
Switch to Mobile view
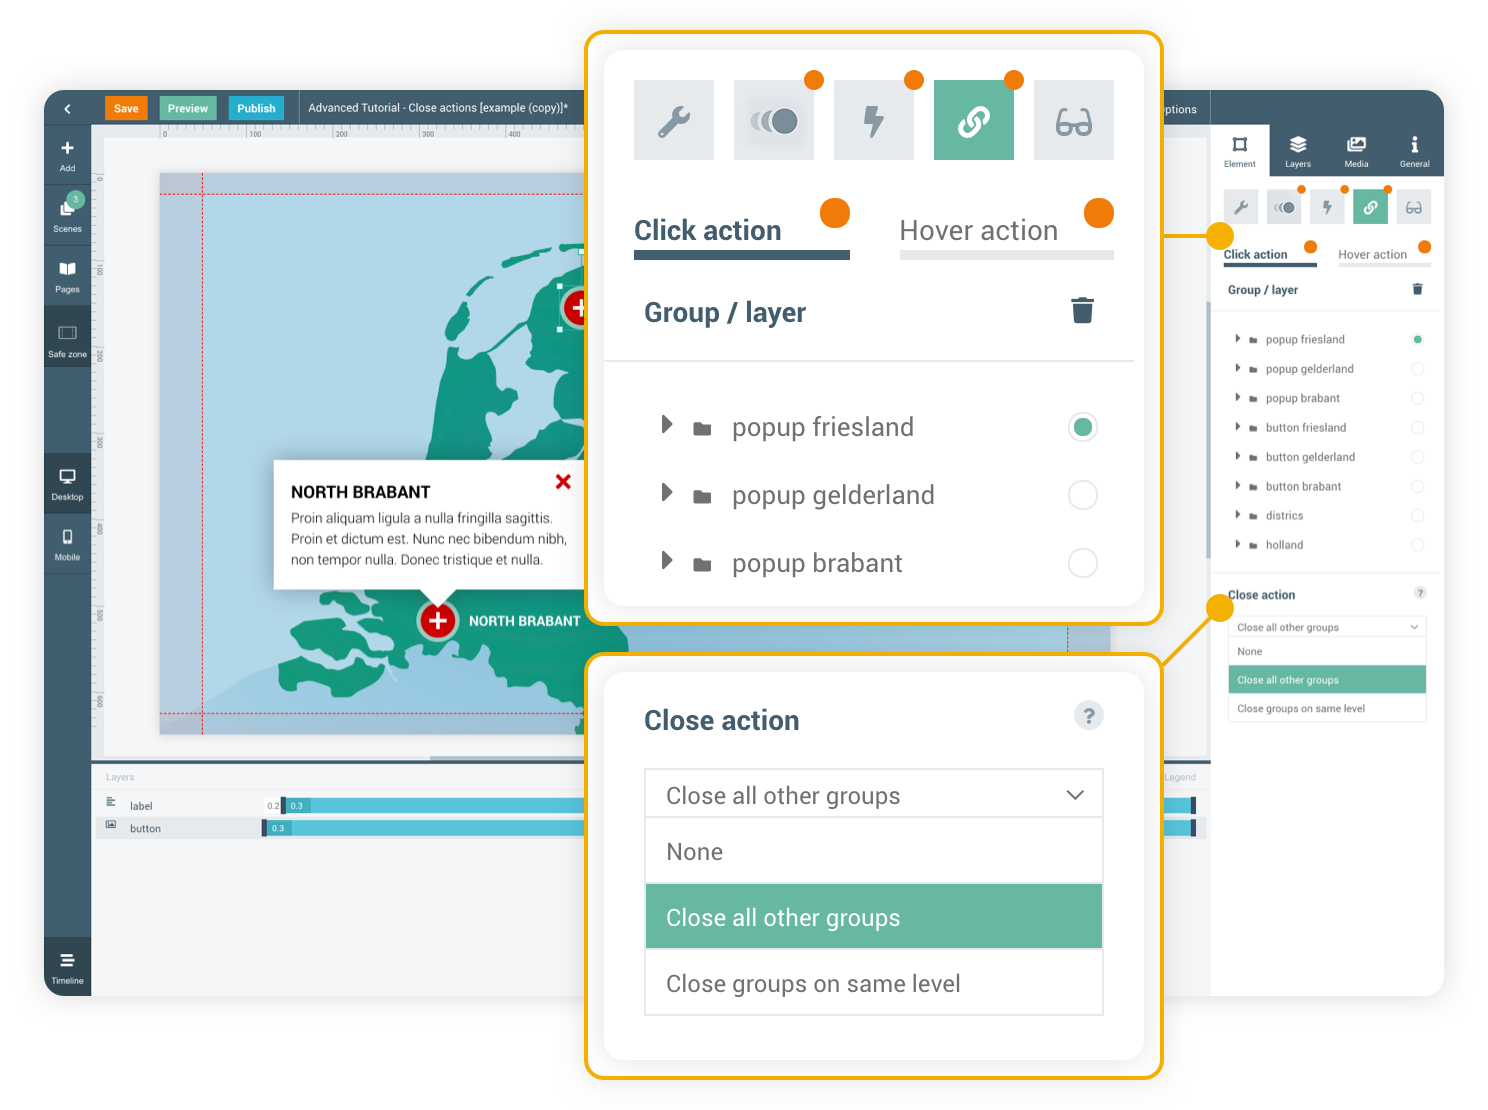(67, 543)
